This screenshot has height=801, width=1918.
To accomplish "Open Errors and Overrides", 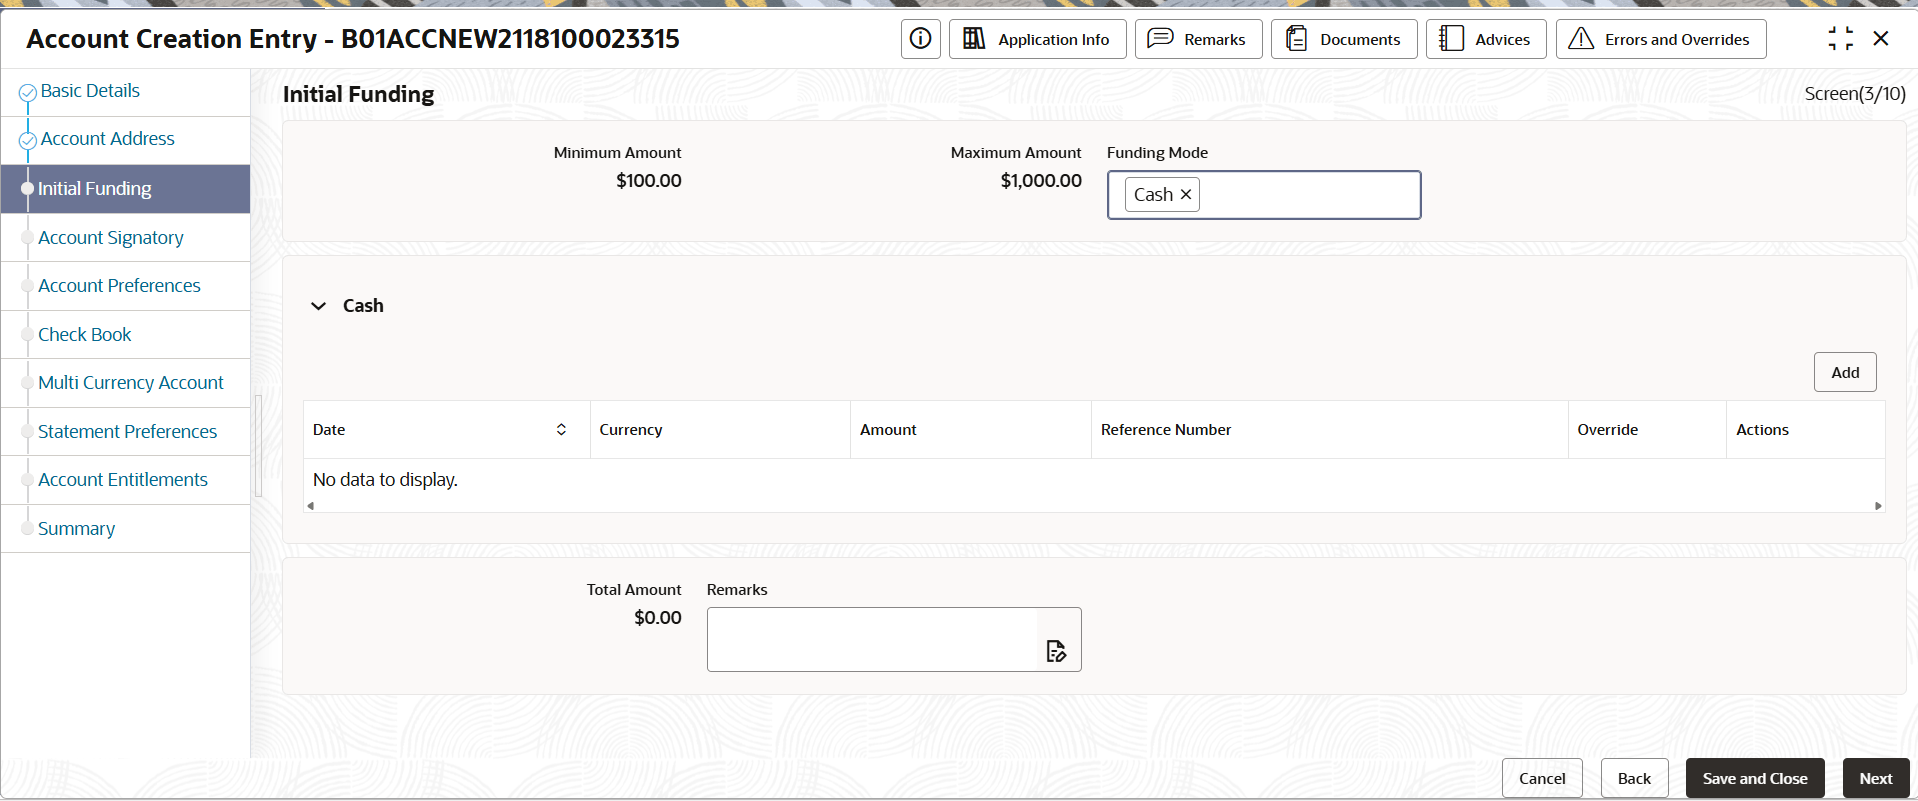I will (x=1661, y=39).
